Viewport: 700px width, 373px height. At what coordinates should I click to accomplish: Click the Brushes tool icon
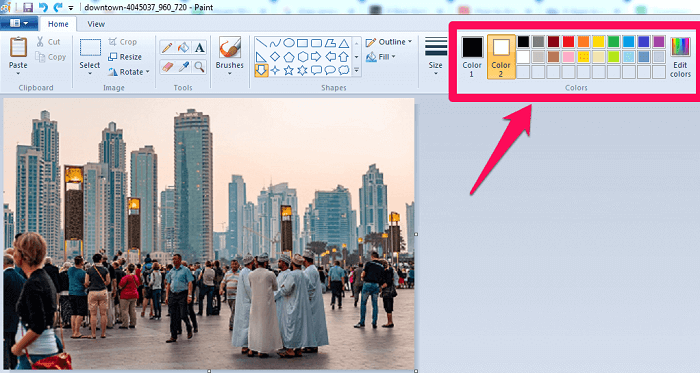230,47
